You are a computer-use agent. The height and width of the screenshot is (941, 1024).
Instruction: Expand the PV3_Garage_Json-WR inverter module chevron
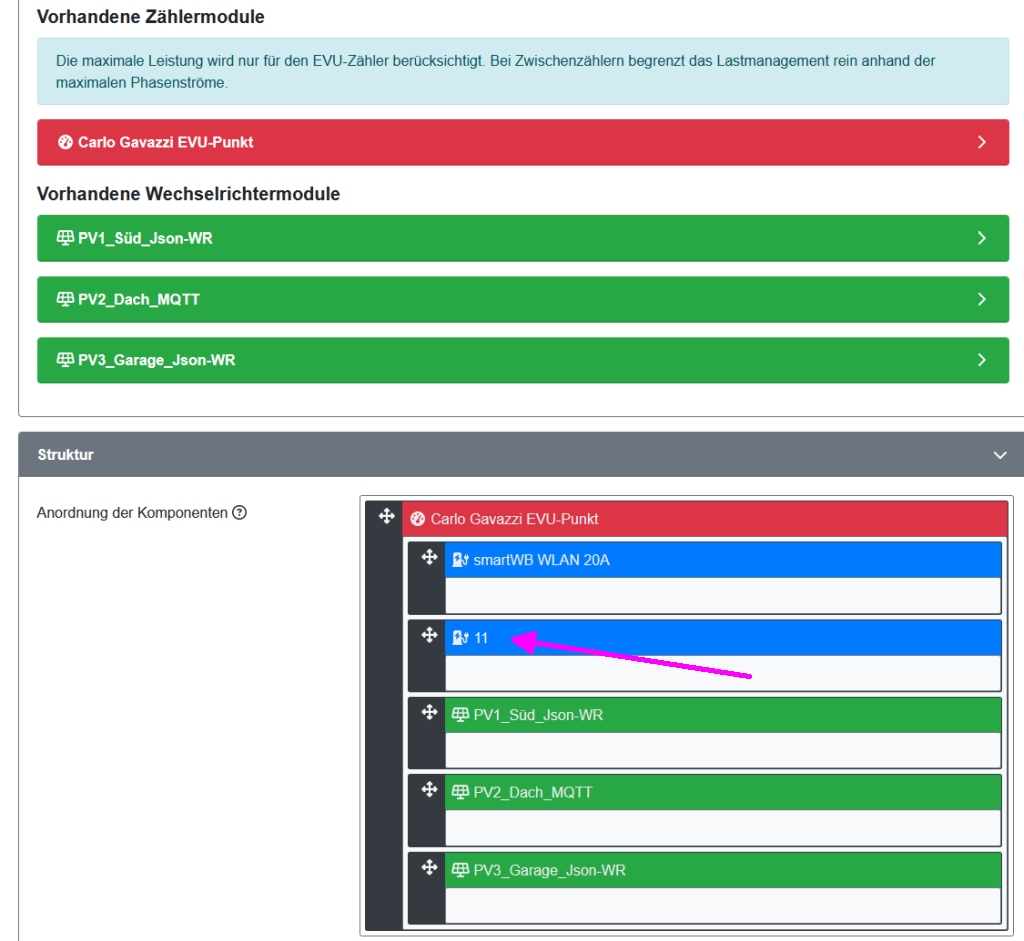(x=982, y=360)
